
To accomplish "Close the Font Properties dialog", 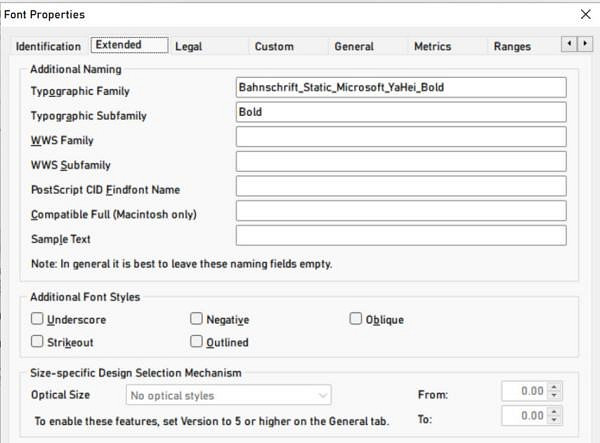I will 585,14.
